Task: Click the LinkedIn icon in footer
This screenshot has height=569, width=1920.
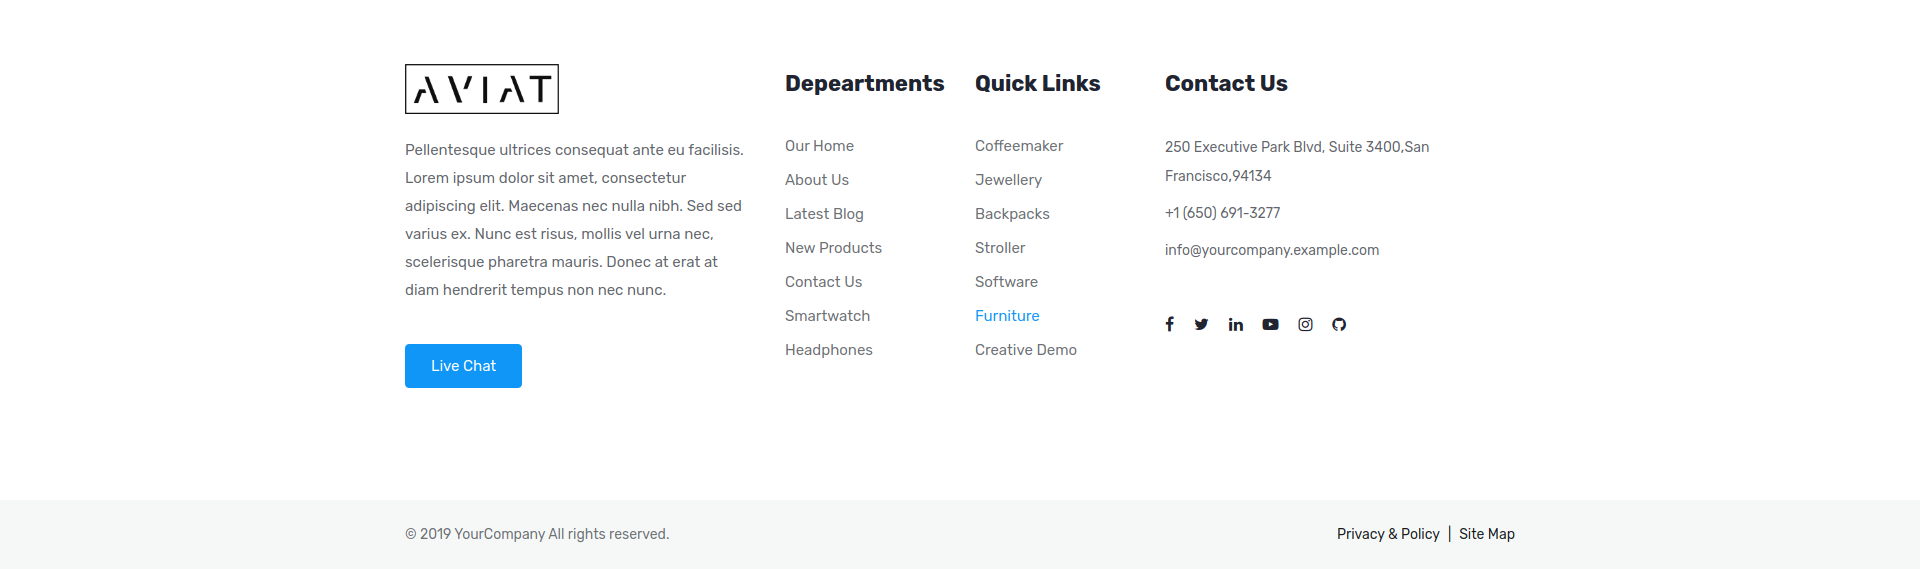Action: click(x=1236, y=324)
